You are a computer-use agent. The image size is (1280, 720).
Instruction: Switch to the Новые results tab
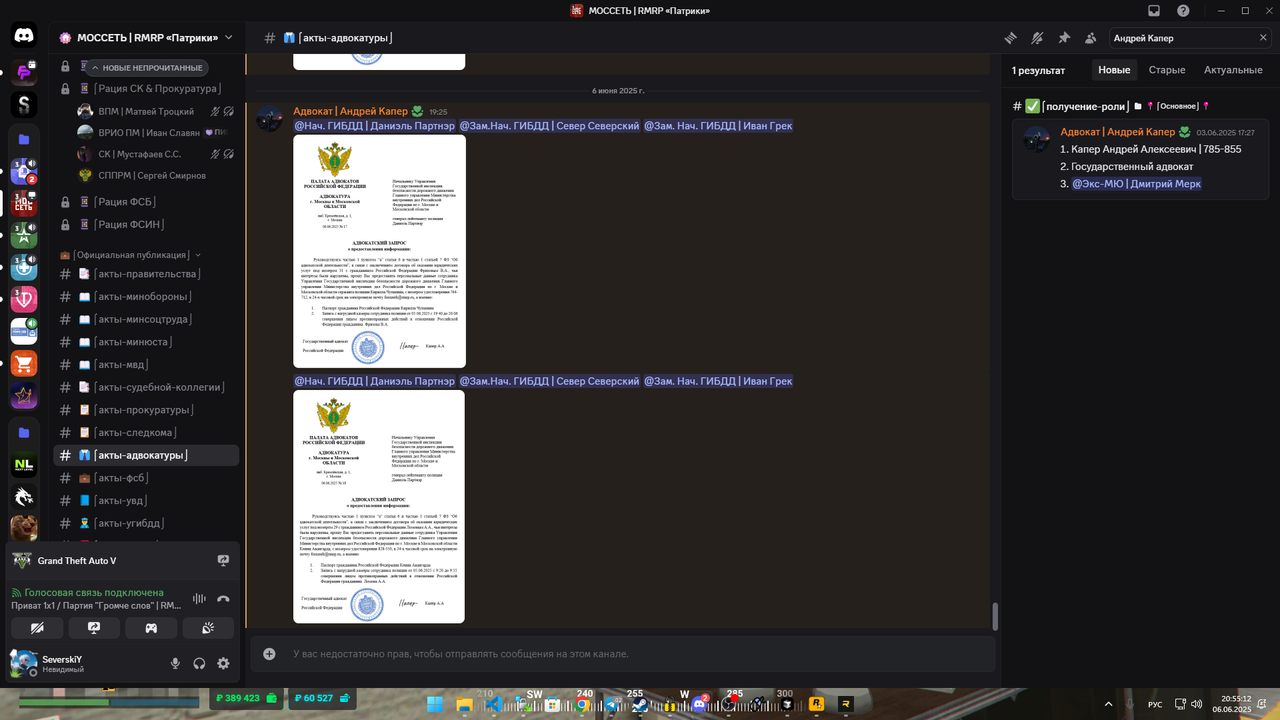1114,70
